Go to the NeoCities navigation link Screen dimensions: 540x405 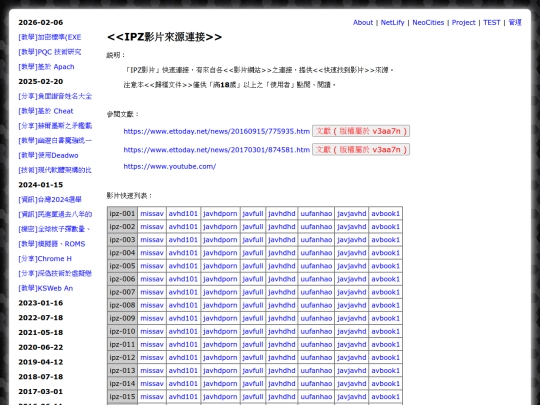pos(428,22)
